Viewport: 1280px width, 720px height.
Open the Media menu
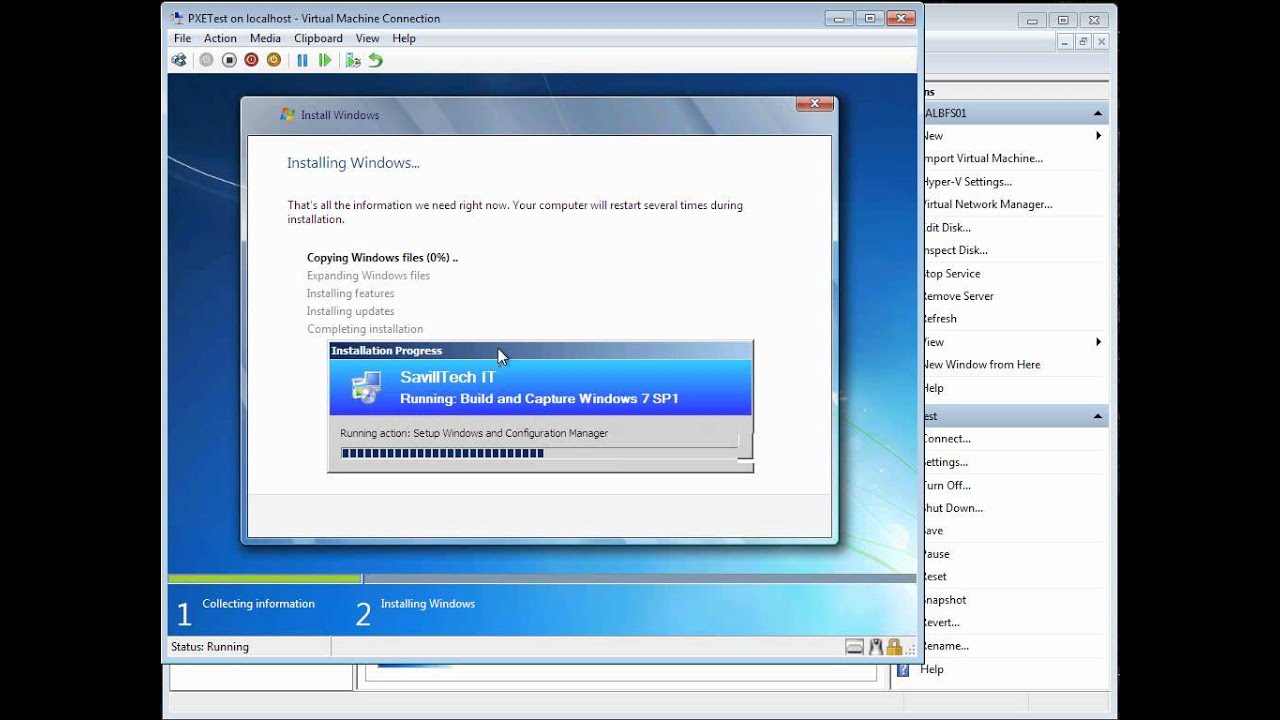coord(265,38)
